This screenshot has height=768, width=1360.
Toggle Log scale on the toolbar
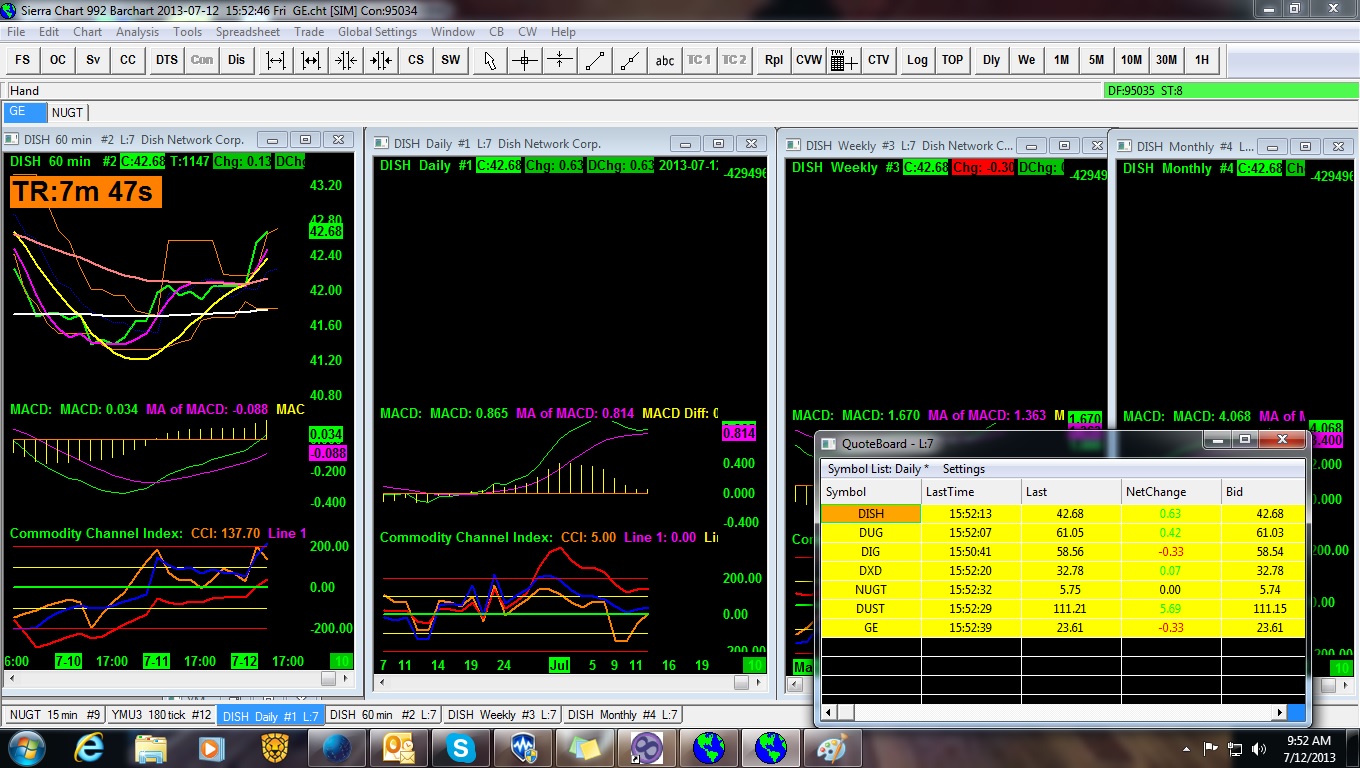point(917,60)
